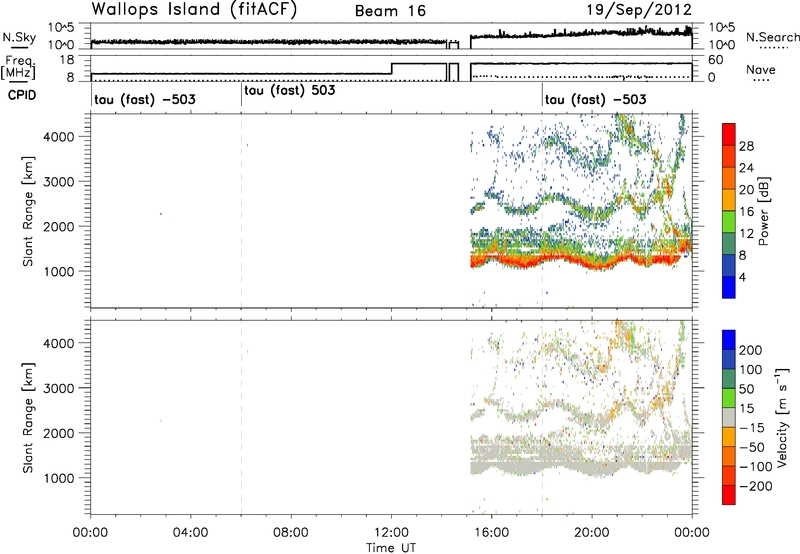Select the "Beam 16" label
This screenshot has height=554, width=800.
point(390,11)
